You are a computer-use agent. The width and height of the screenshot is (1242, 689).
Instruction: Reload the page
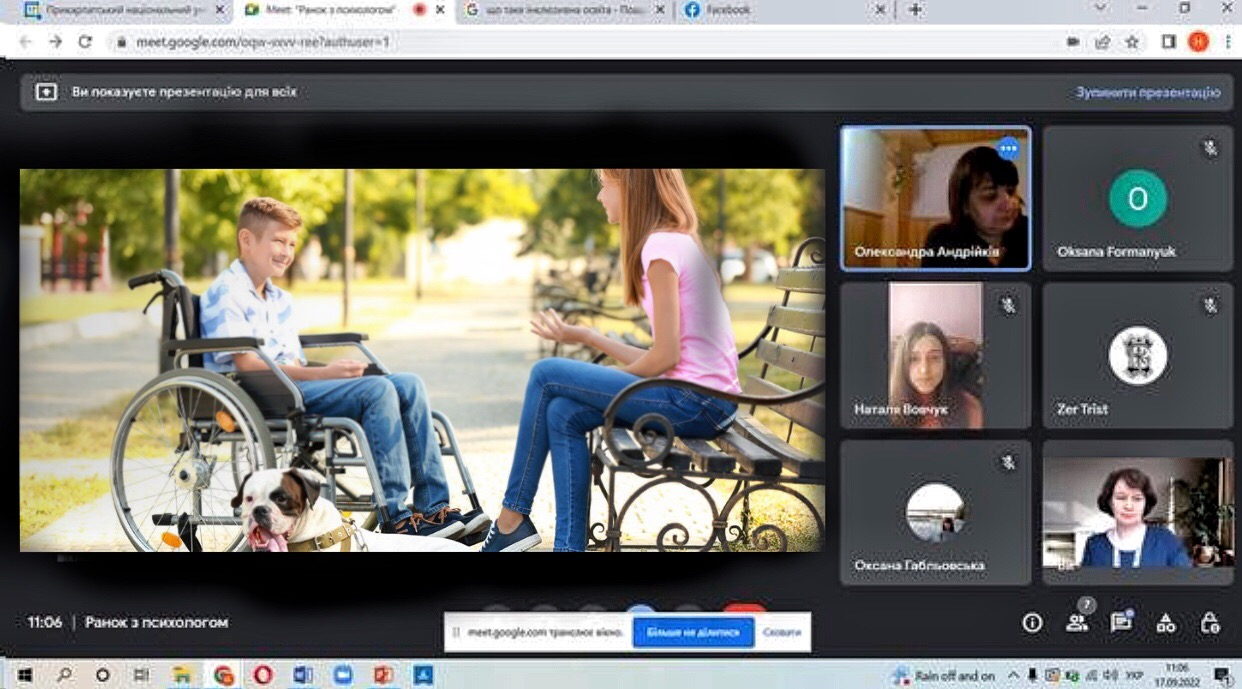(x=85, y=42)
